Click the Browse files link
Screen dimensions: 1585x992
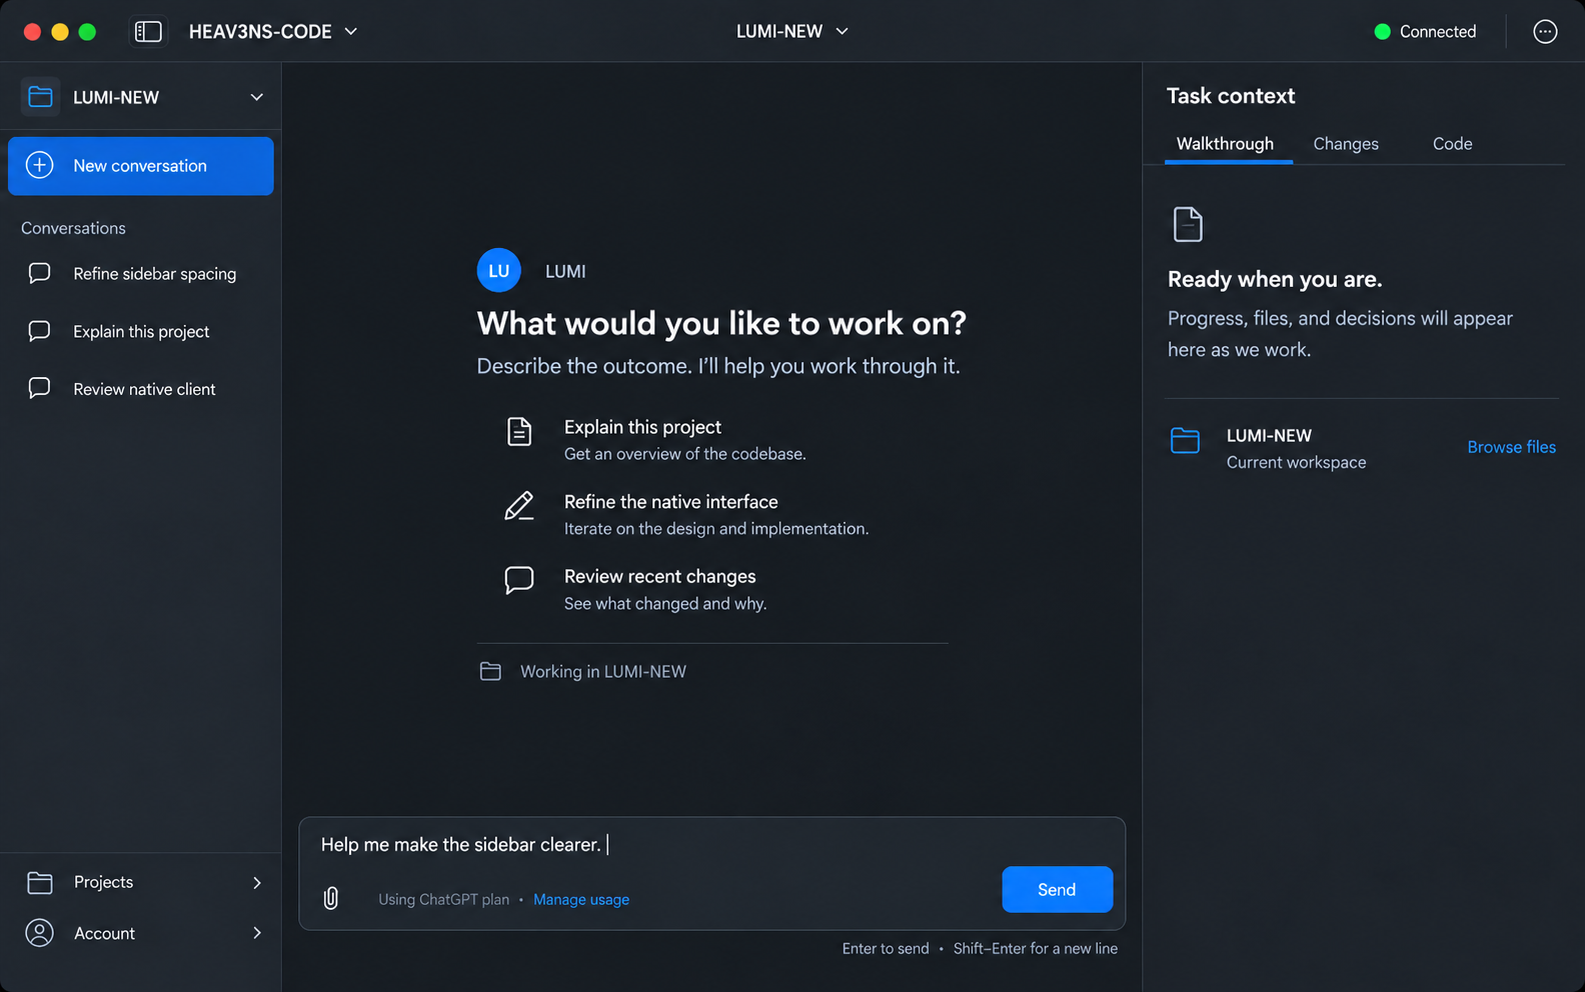(x=1511, y=447)
